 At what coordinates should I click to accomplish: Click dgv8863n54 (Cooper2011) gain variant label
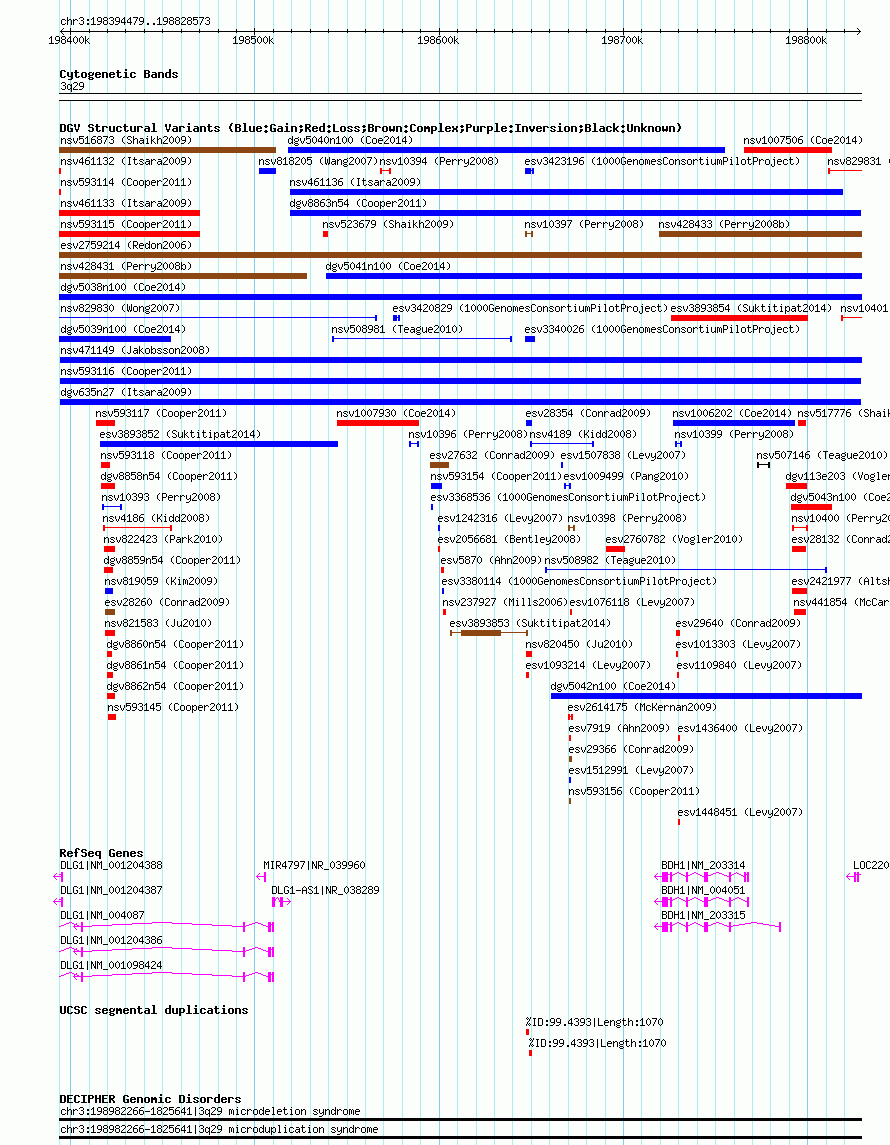358,203
